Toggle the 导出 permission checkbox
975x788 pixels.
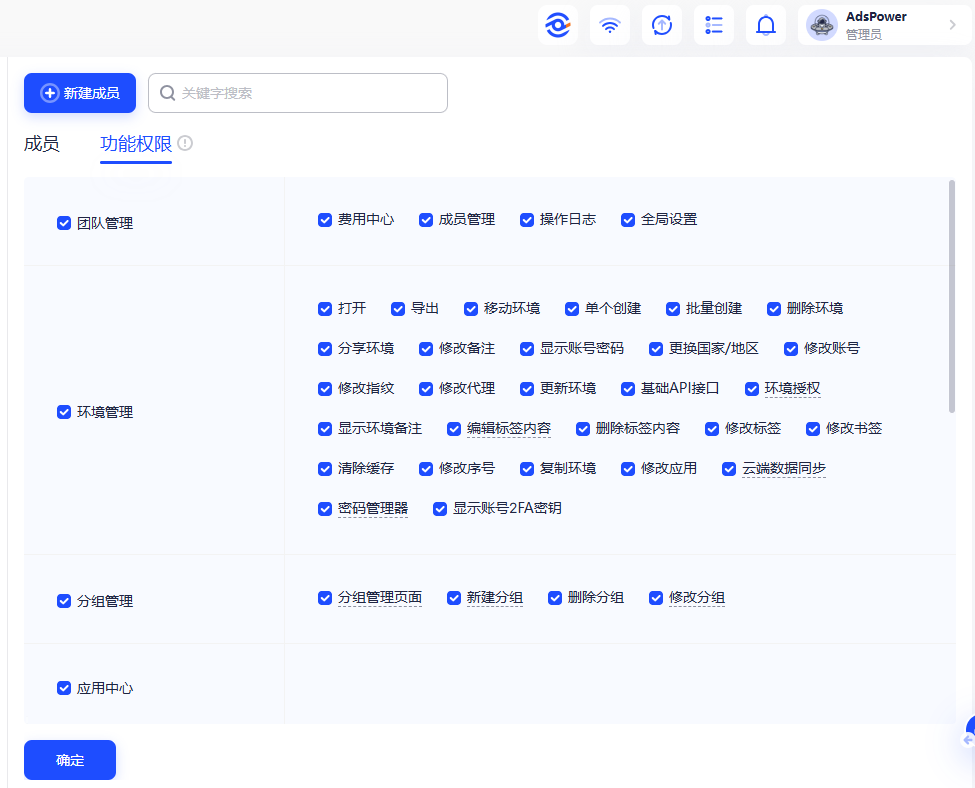[x=398, y=308]
